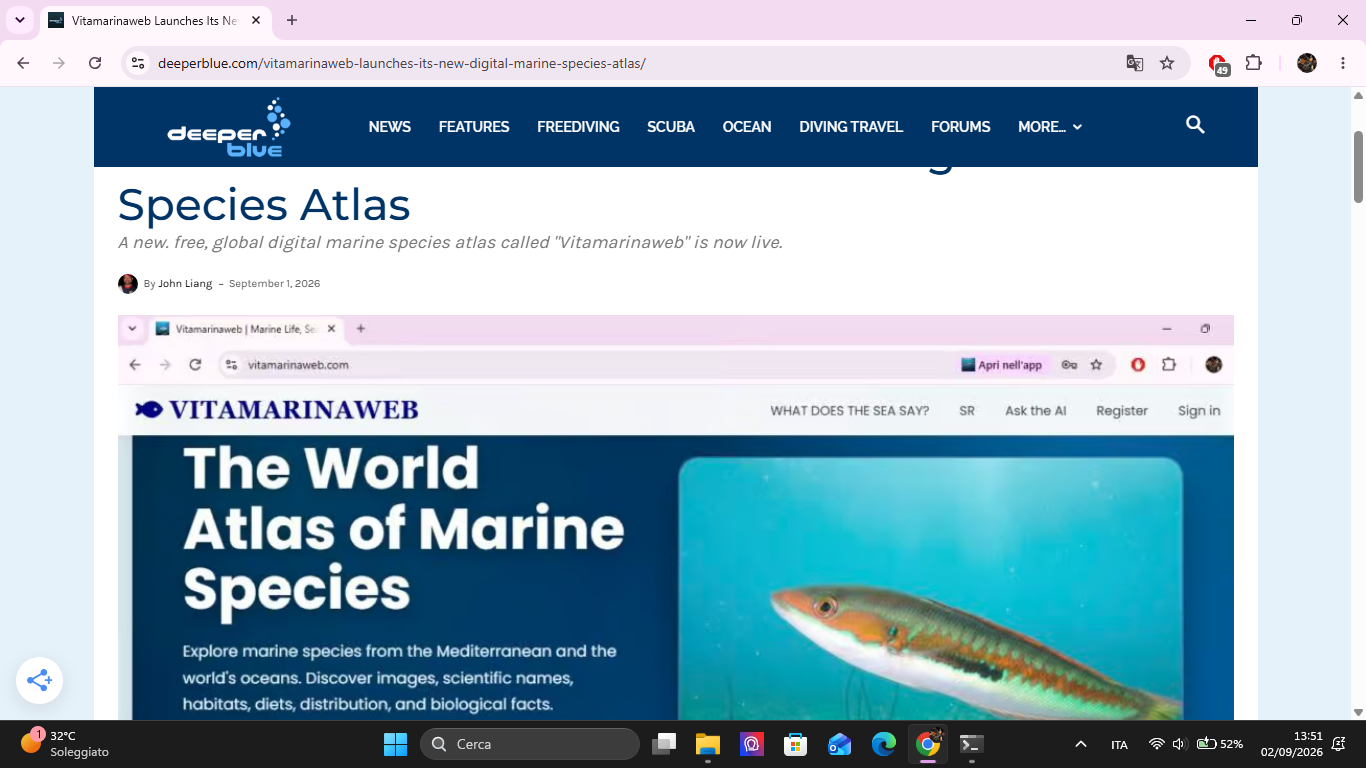Open the site search magnifier icon
1366x768 pixels.
pyautogui.click(x=1195, y=125)
